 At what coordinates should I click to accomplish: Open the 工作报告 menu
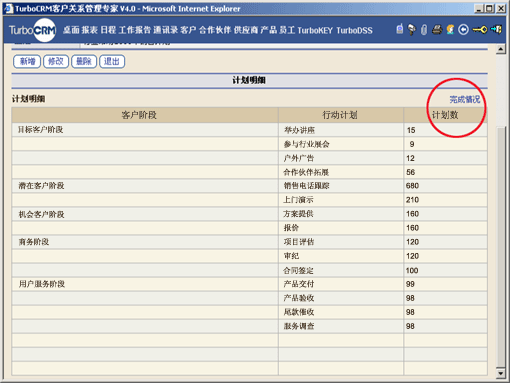[x=135, y=30]
